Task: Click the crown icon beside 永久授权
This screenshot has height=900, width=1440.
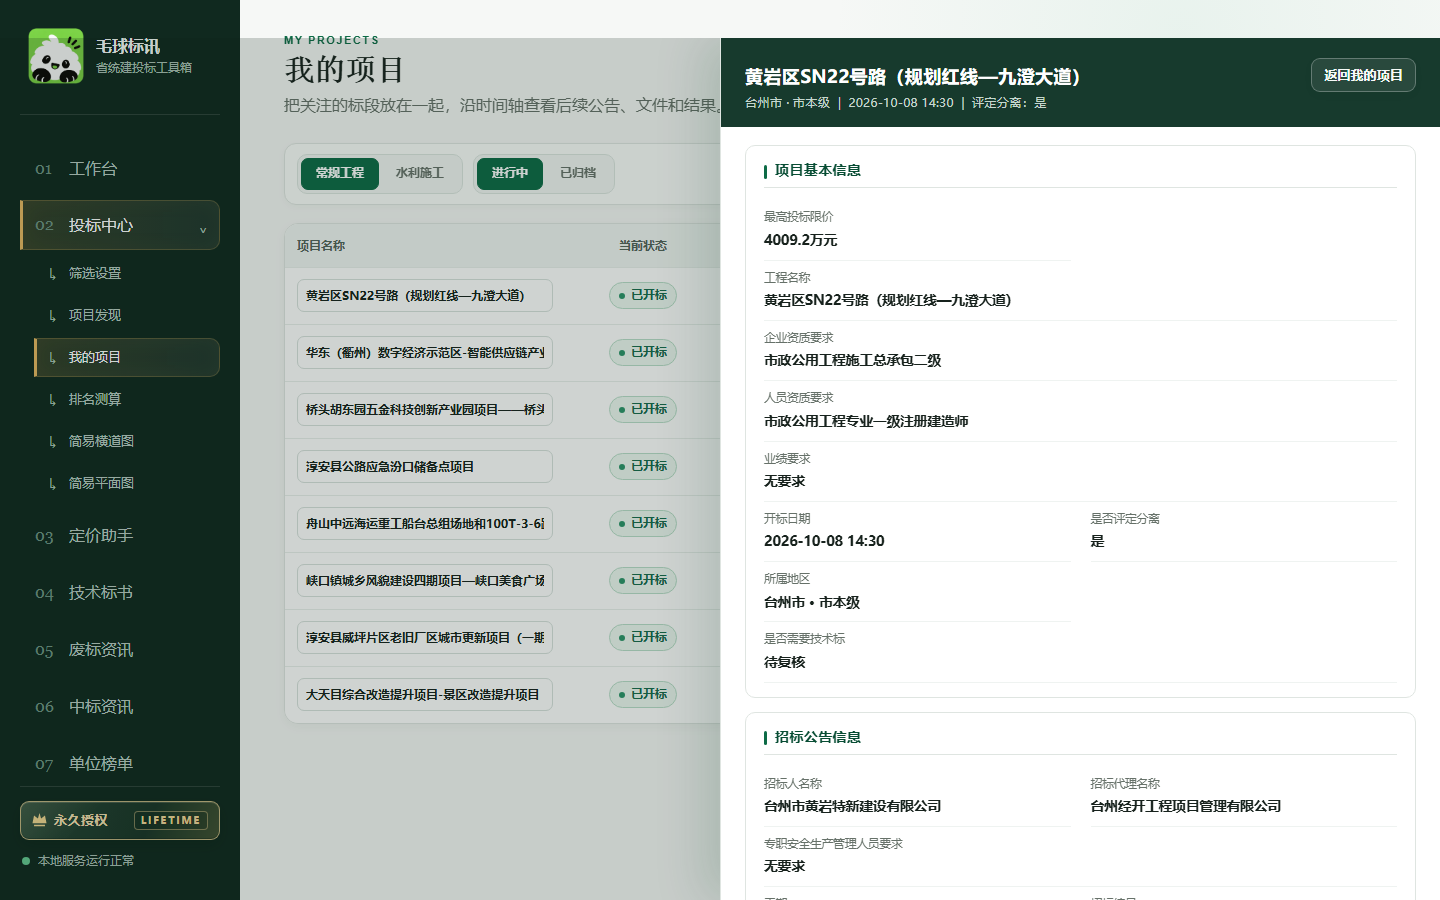Action: [x=40, y=820]
